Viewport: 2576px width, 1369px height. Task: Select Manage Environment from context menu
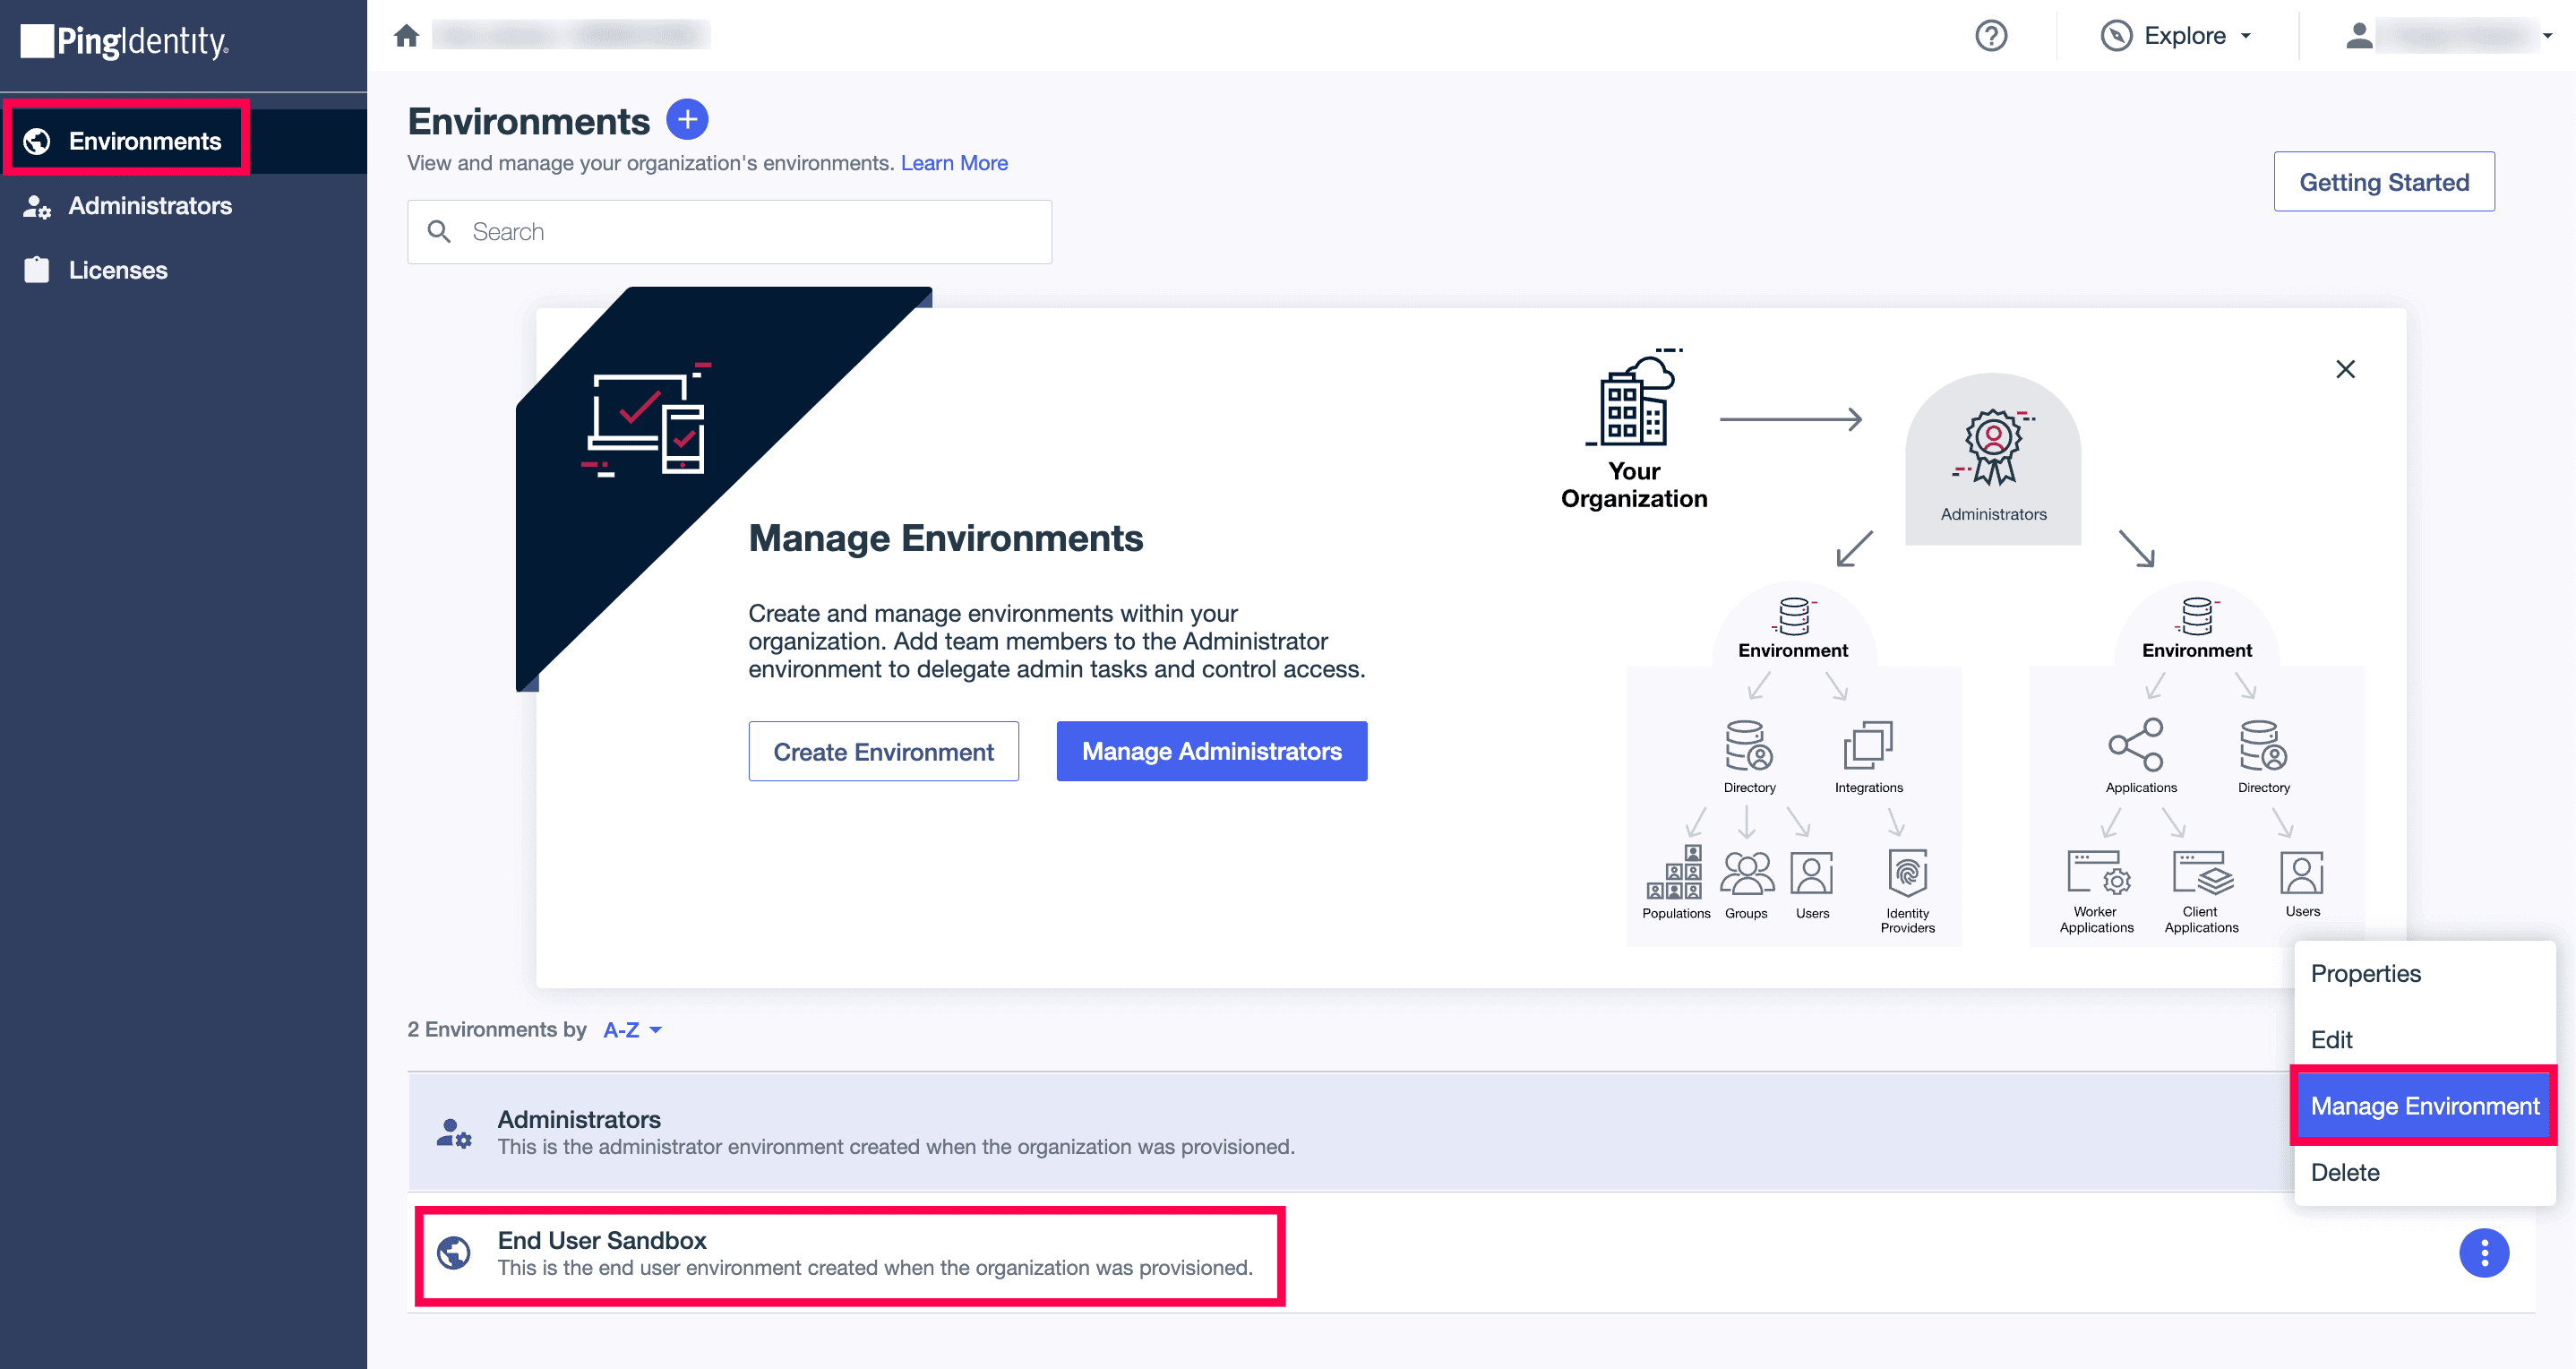click(2424, 1105)
